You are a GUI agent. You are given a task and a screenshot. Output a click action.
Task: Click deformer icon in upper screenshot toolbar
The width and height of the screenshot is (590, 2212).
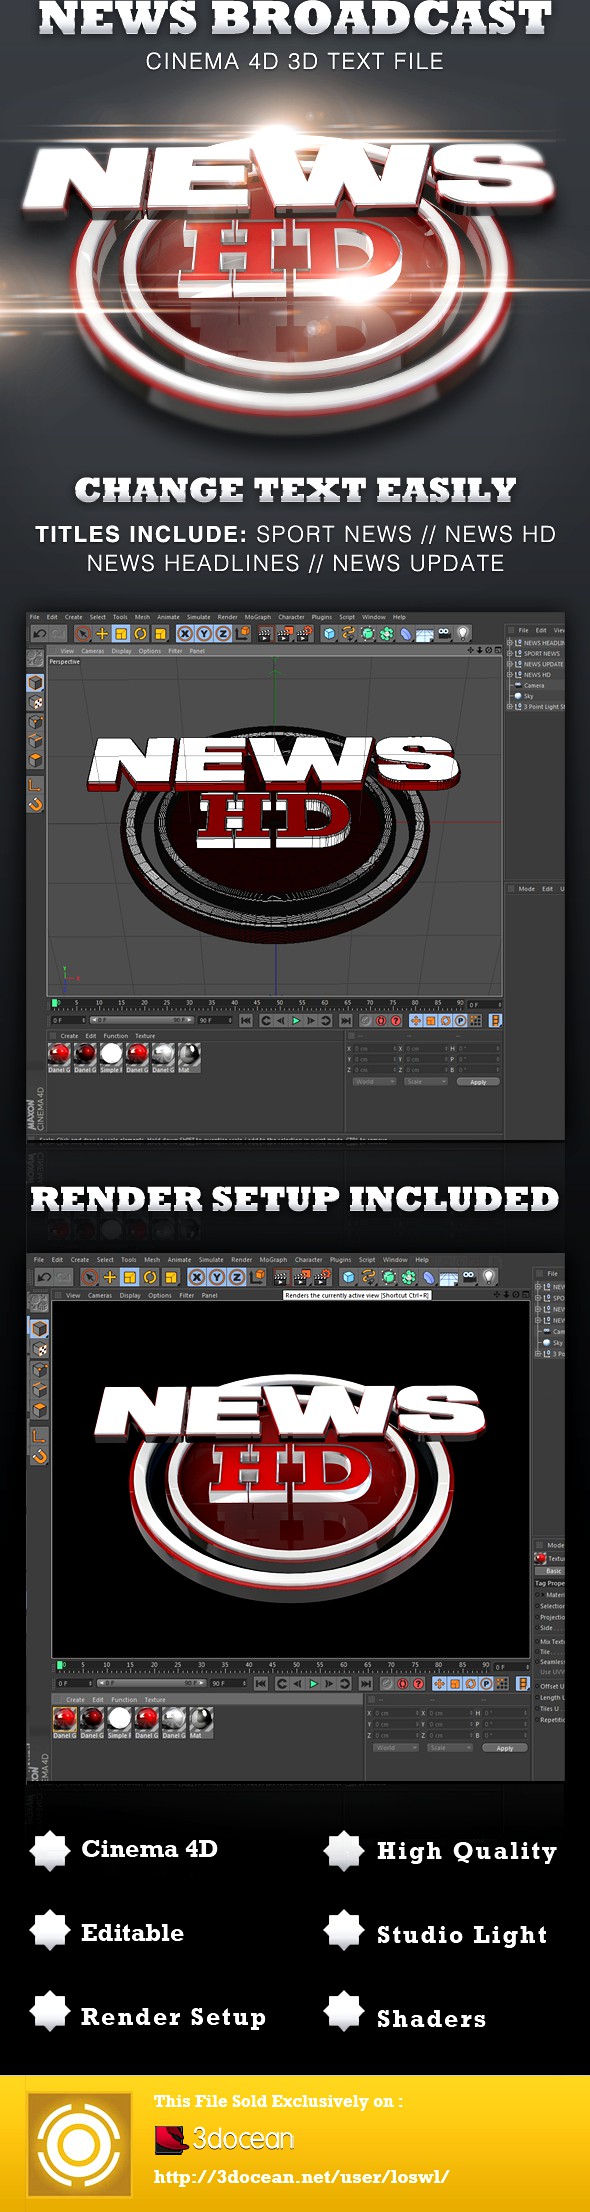pos(406,633)
